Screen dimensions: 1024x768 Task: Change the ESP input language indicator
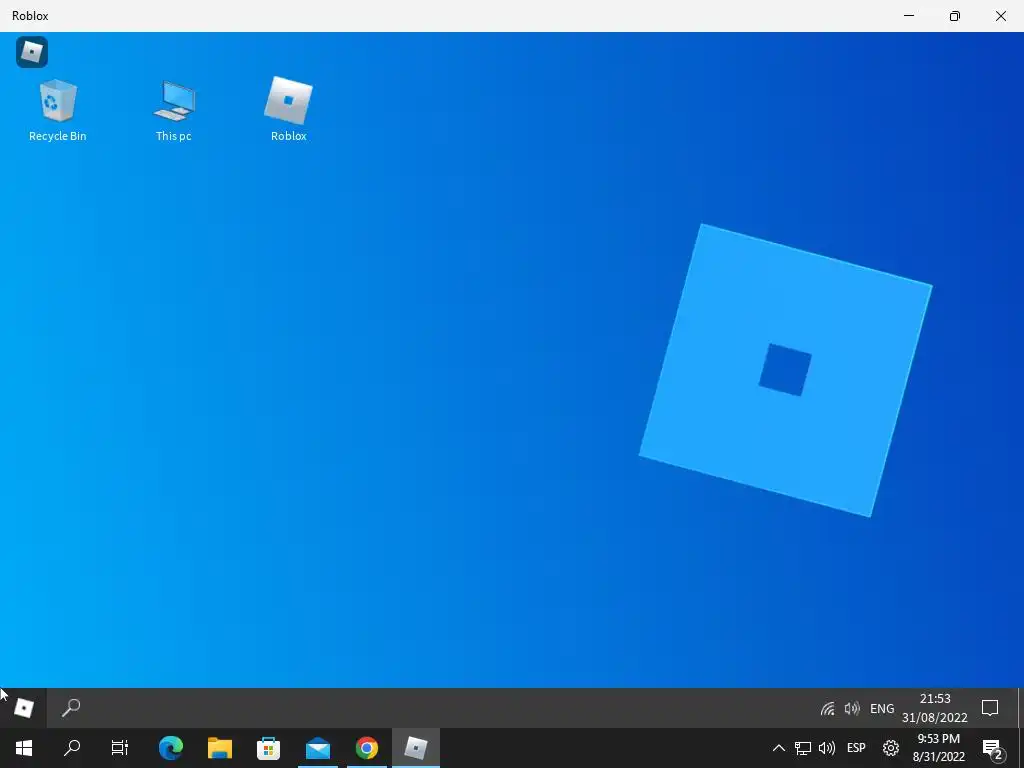click(x=856, y=748)
